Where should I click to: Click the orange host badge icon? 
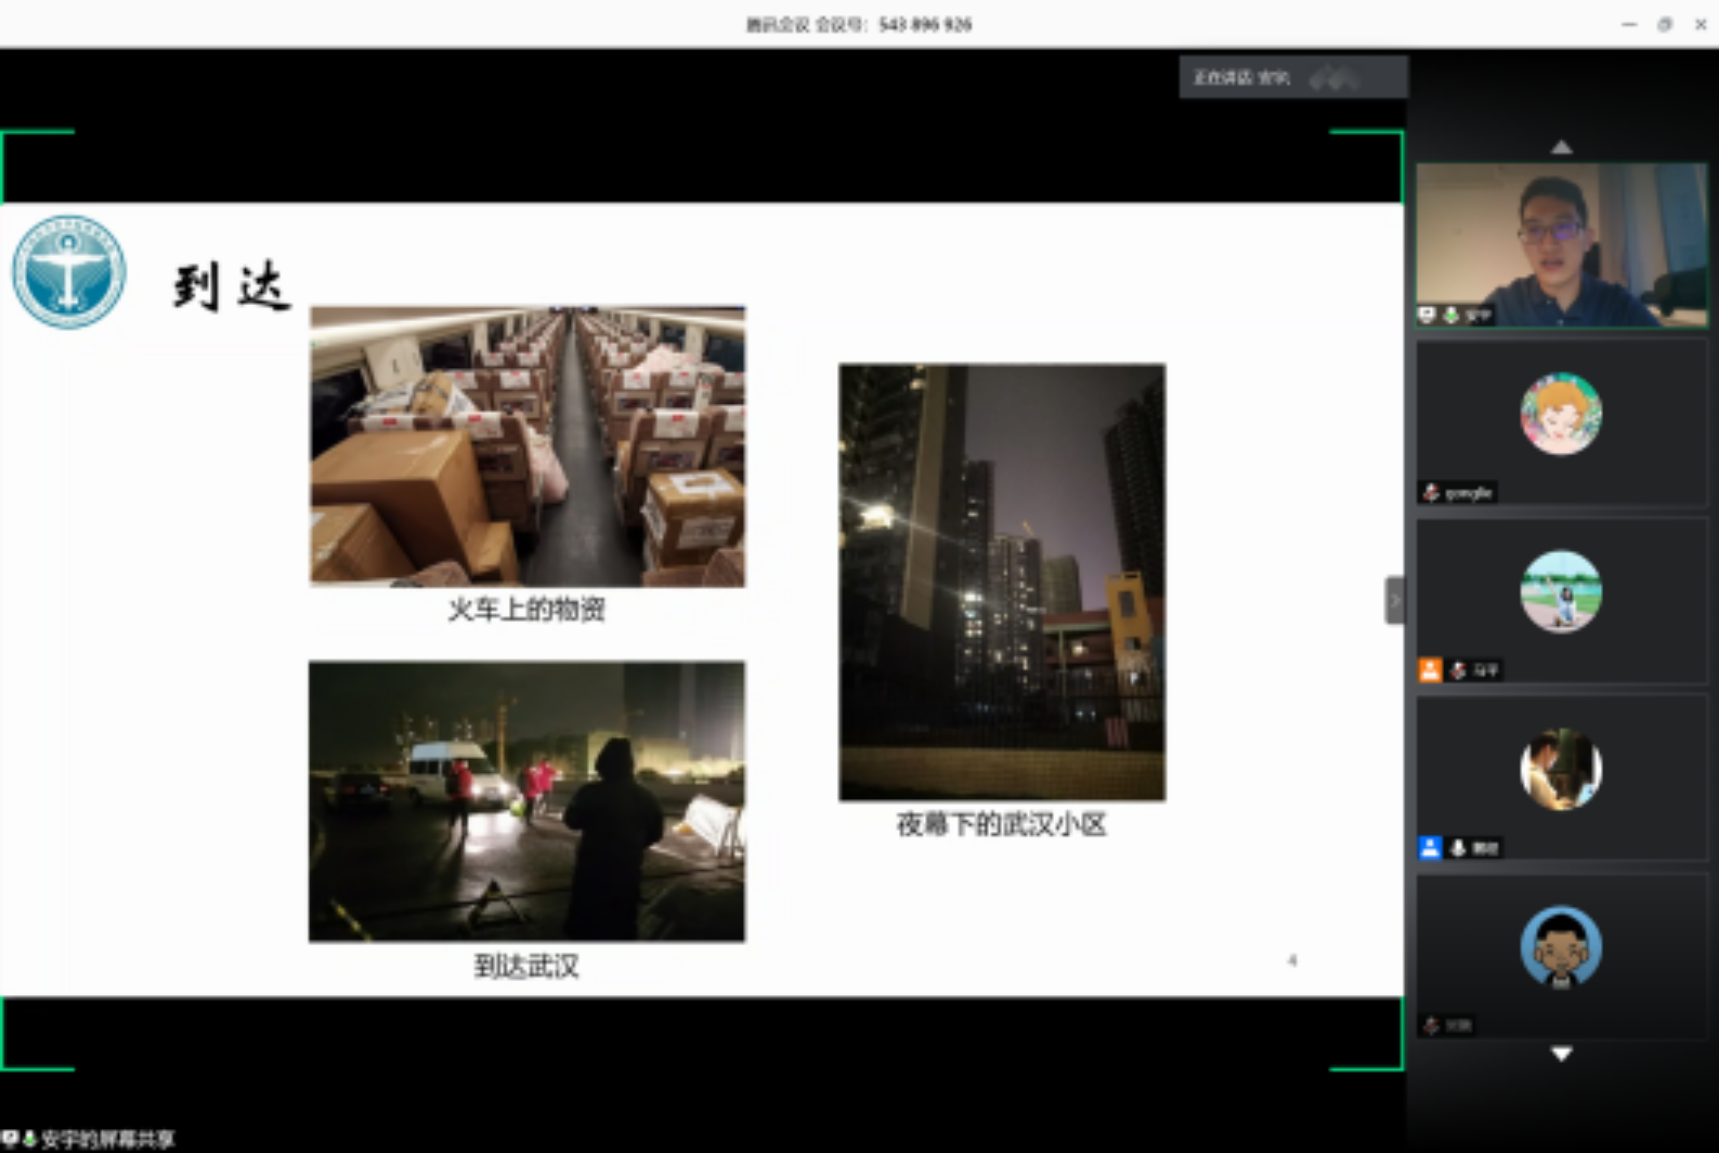(x=1430, y=670)
